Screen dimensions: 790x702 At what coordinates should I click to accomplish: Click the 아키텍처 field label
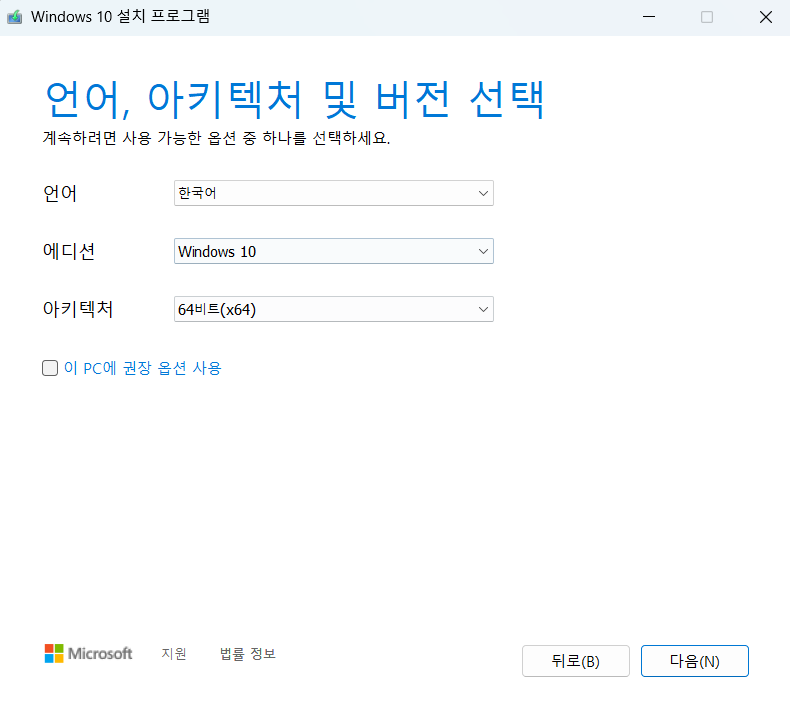(x=78, y=309)
